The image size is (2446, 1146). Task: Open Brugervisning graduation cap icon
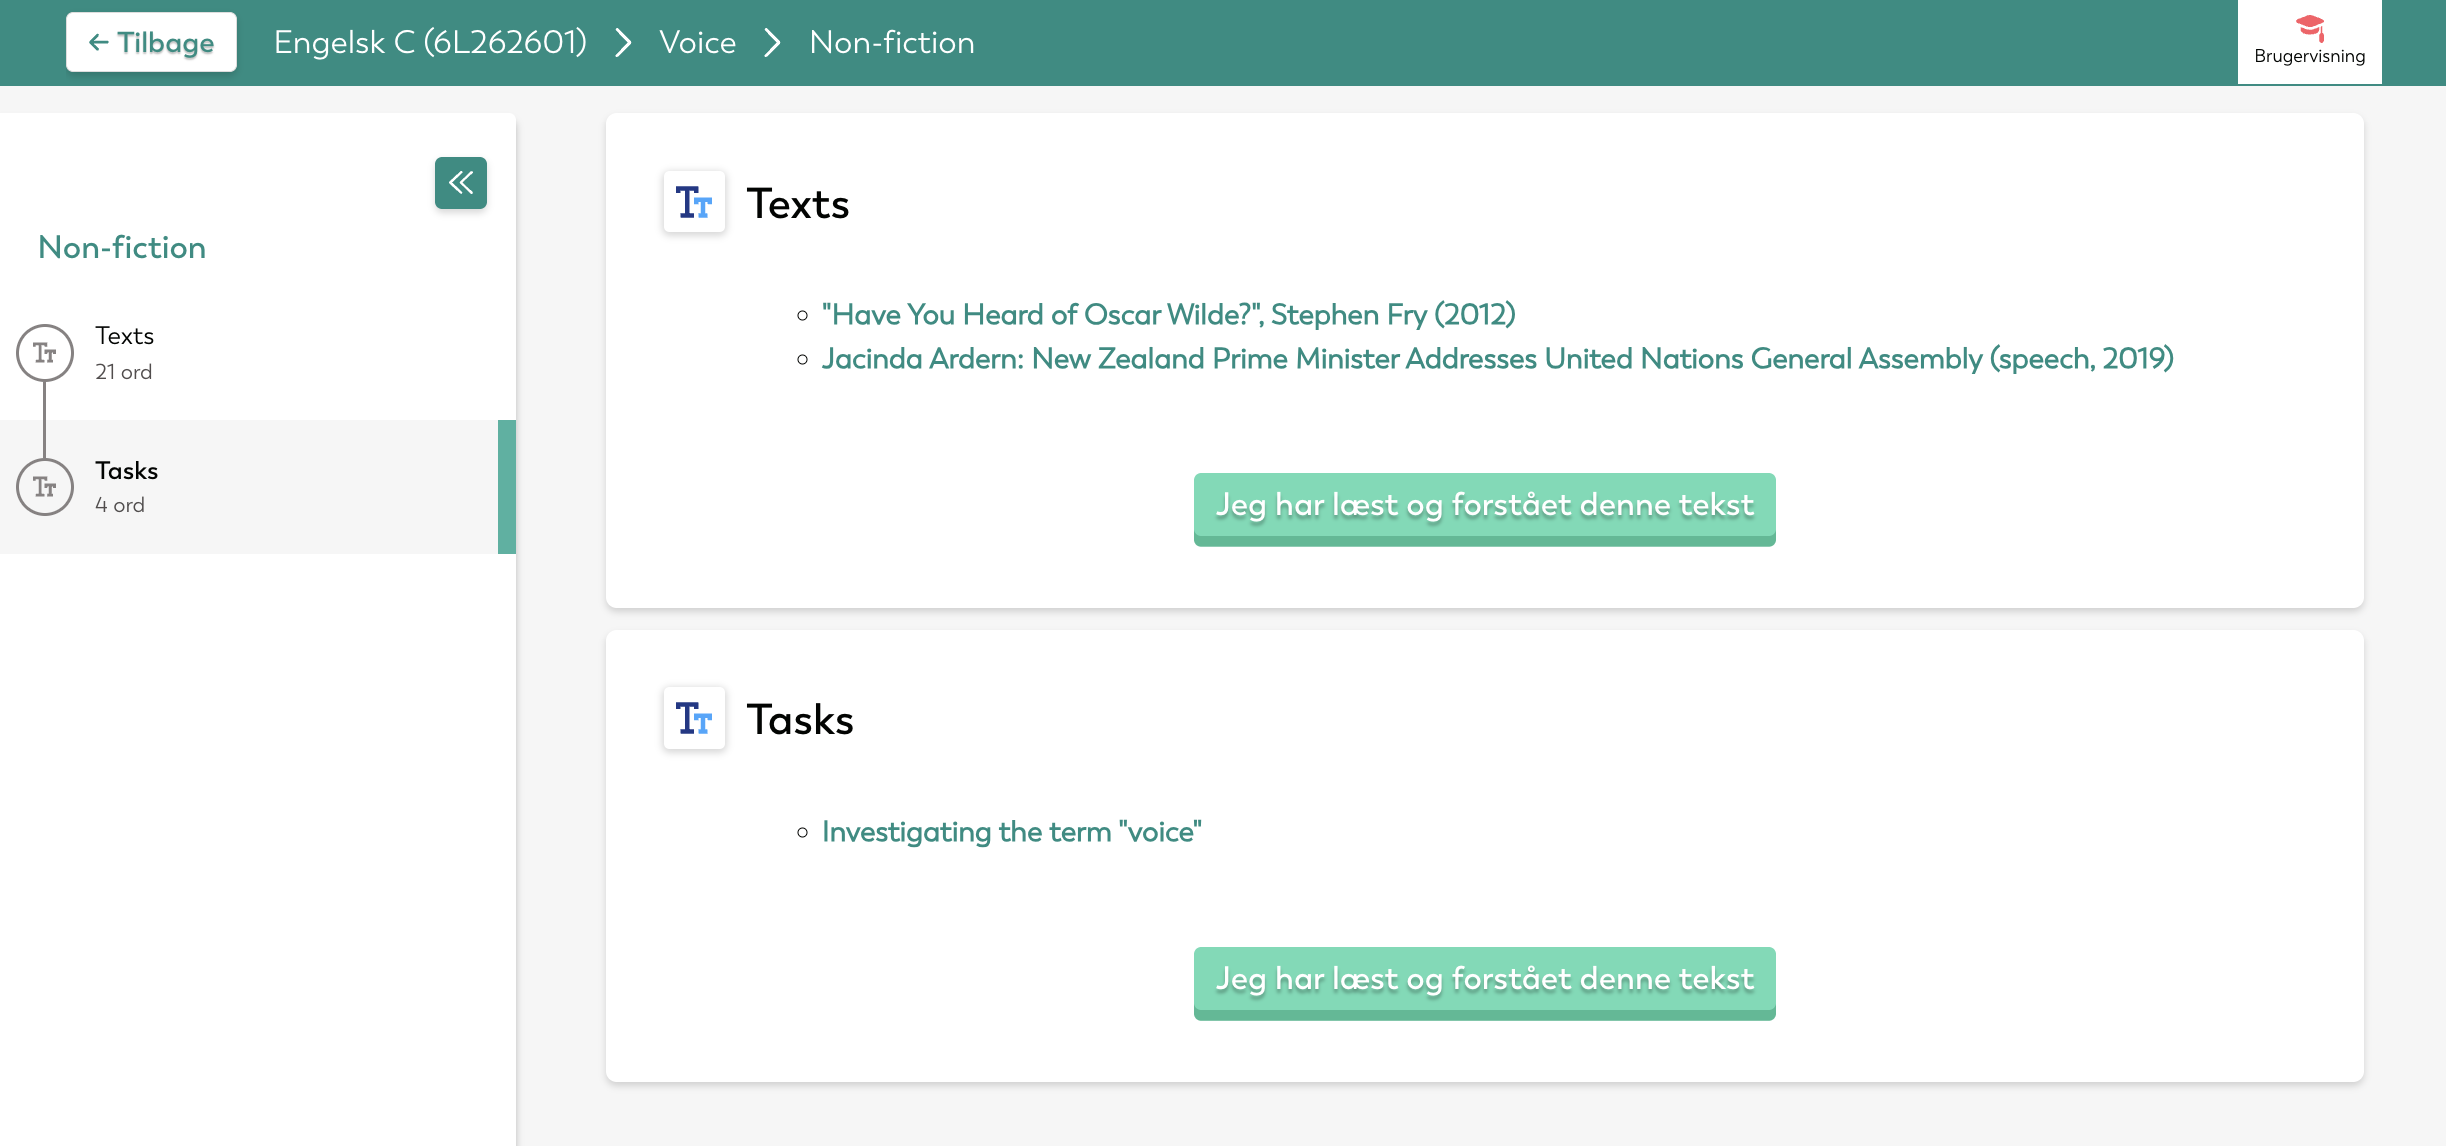coord(2309,29)
